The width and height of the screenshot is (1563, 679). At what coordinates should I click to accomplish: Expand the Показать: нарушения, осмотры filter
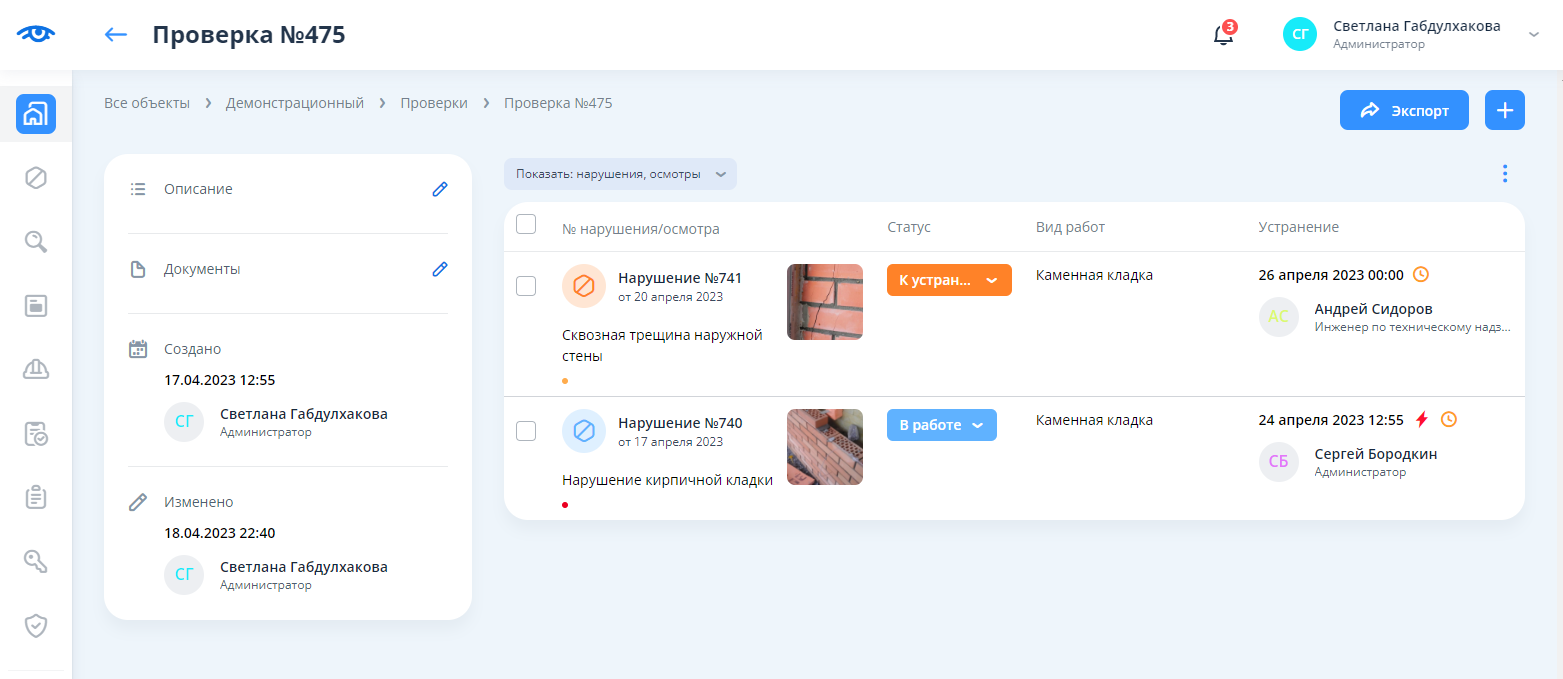620,174
